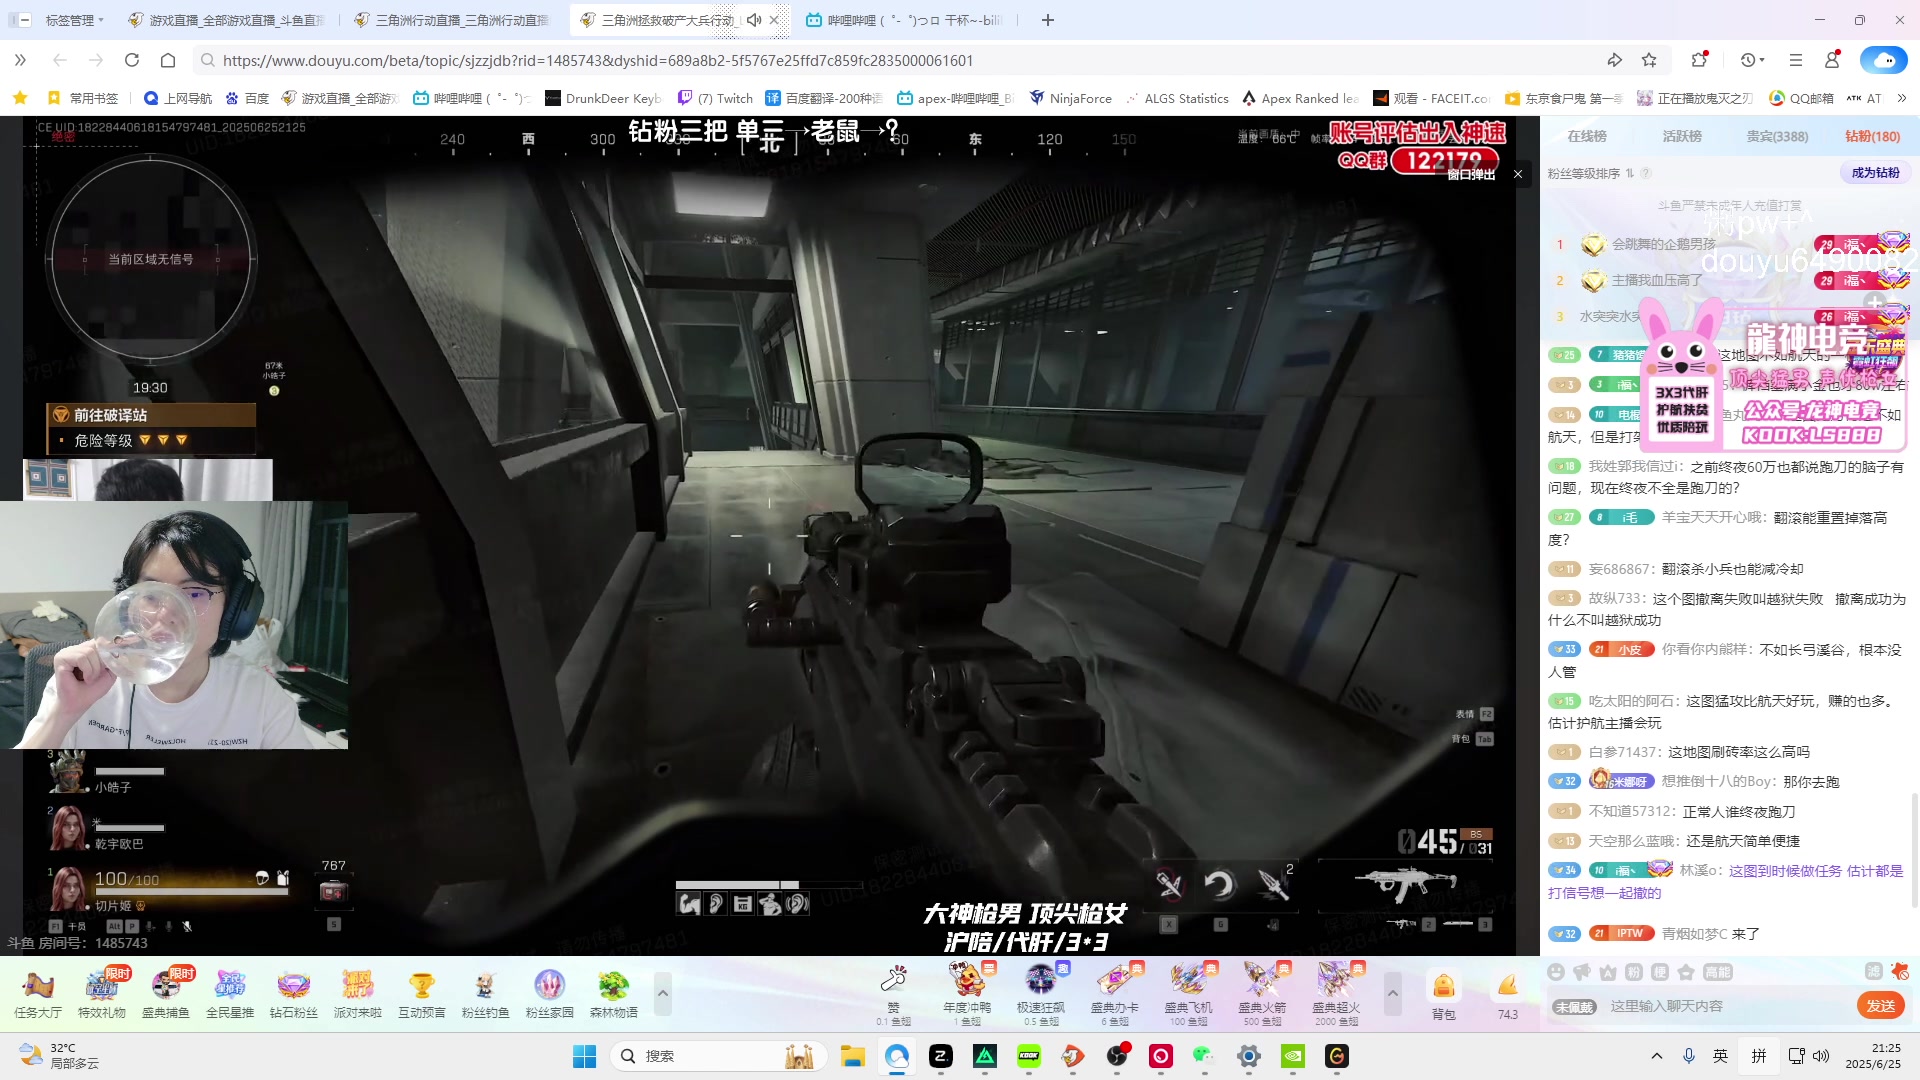Open the 互动预言 trophy icon
This screenshot has width=1920, height=1080.
click(422, 994)
